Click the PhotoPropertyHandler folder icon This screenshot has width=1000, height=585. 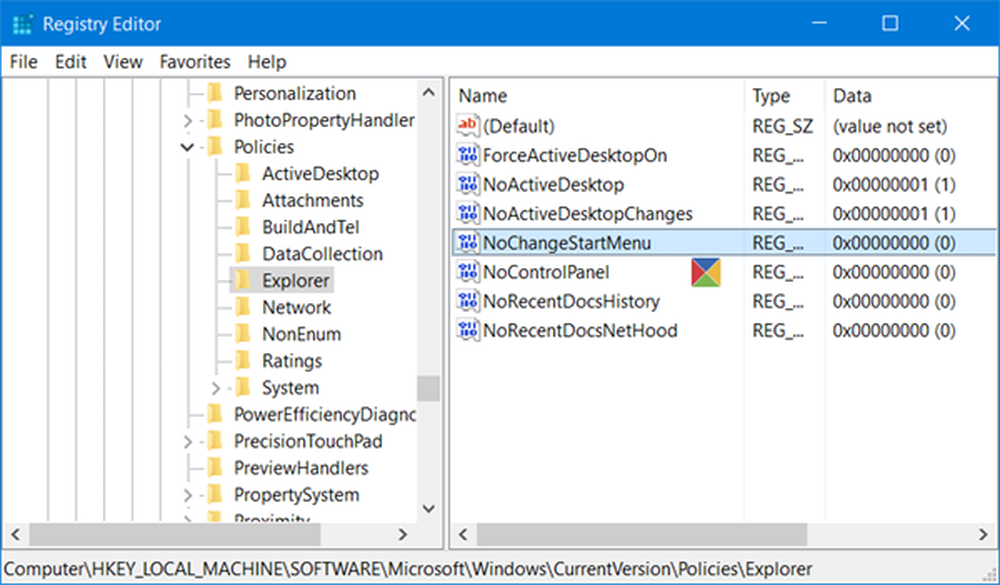(x=215, y=120)
